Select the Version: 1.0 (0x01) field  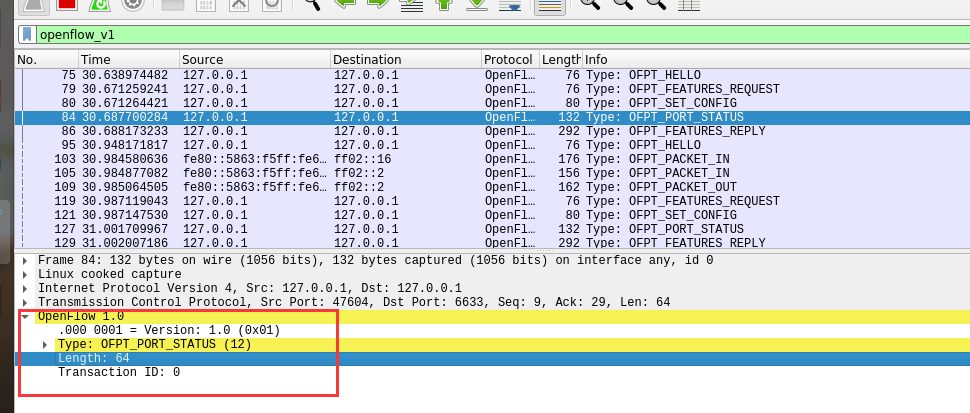492,330
